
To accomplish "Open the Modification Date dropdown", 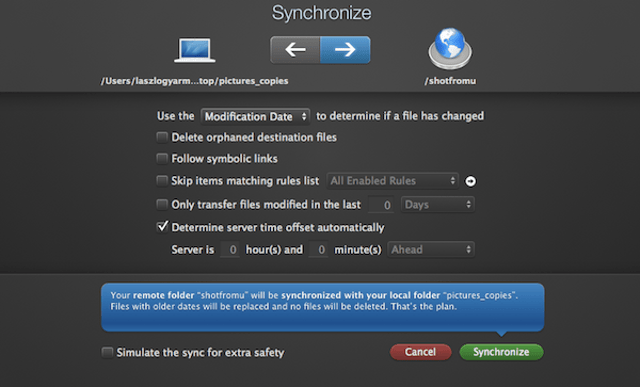I will pos(255,116).
